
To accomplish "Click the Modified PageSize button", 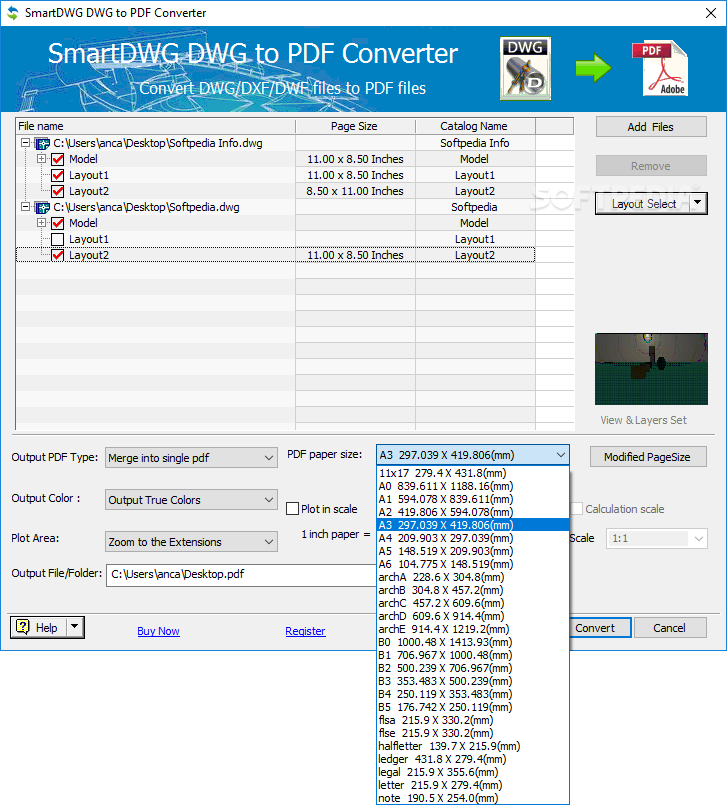I will (648, 457).
